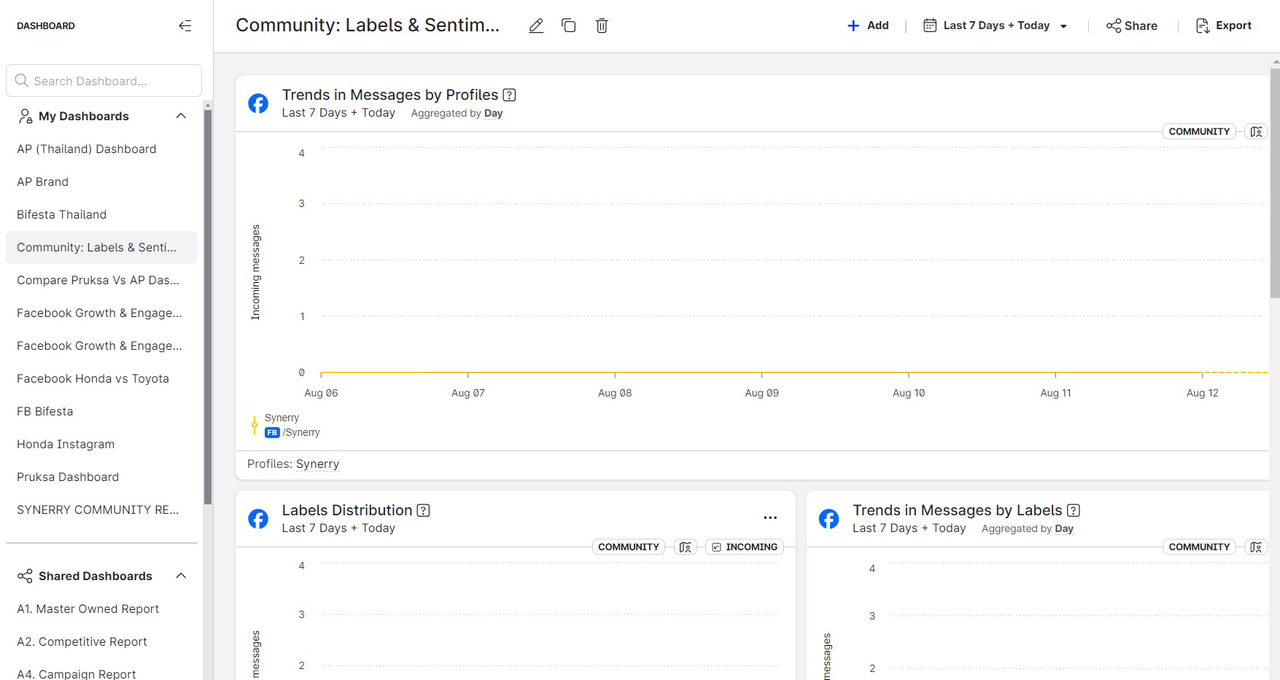This screenshot has height=680, width=1280.
Task: Delete dashboard with the trash icon
Action: click(x=602, y=26)
